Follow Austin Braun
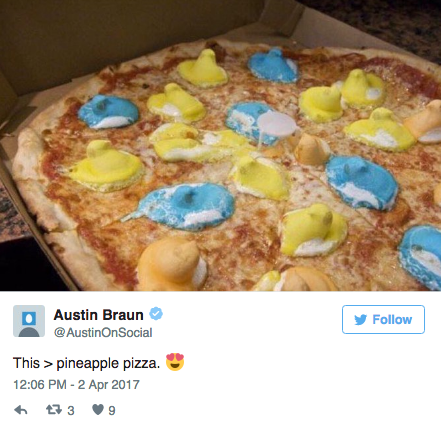The height and width of the screenshot is (428, 441). tap(383, 319)
